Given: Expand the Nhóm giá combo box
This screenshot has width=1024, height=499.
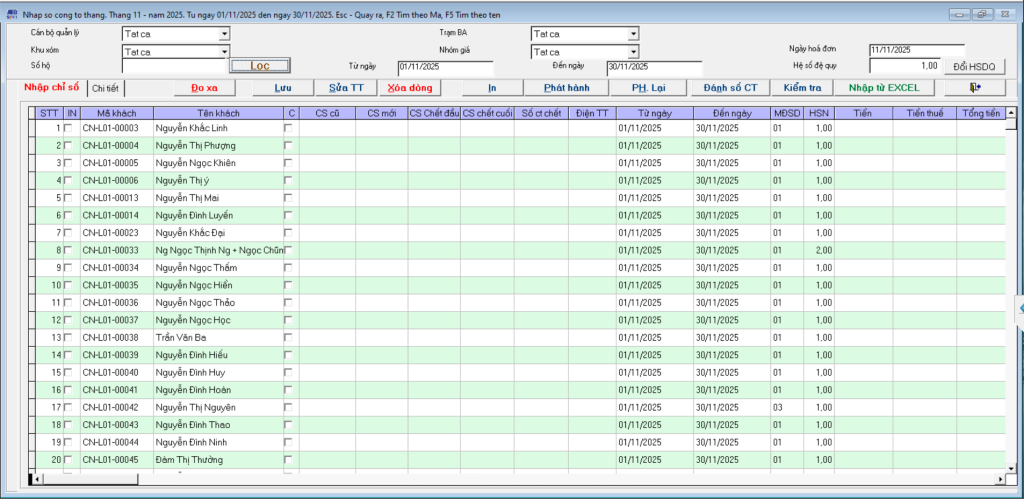Looking at the screenshot, I should click(633, 51).
